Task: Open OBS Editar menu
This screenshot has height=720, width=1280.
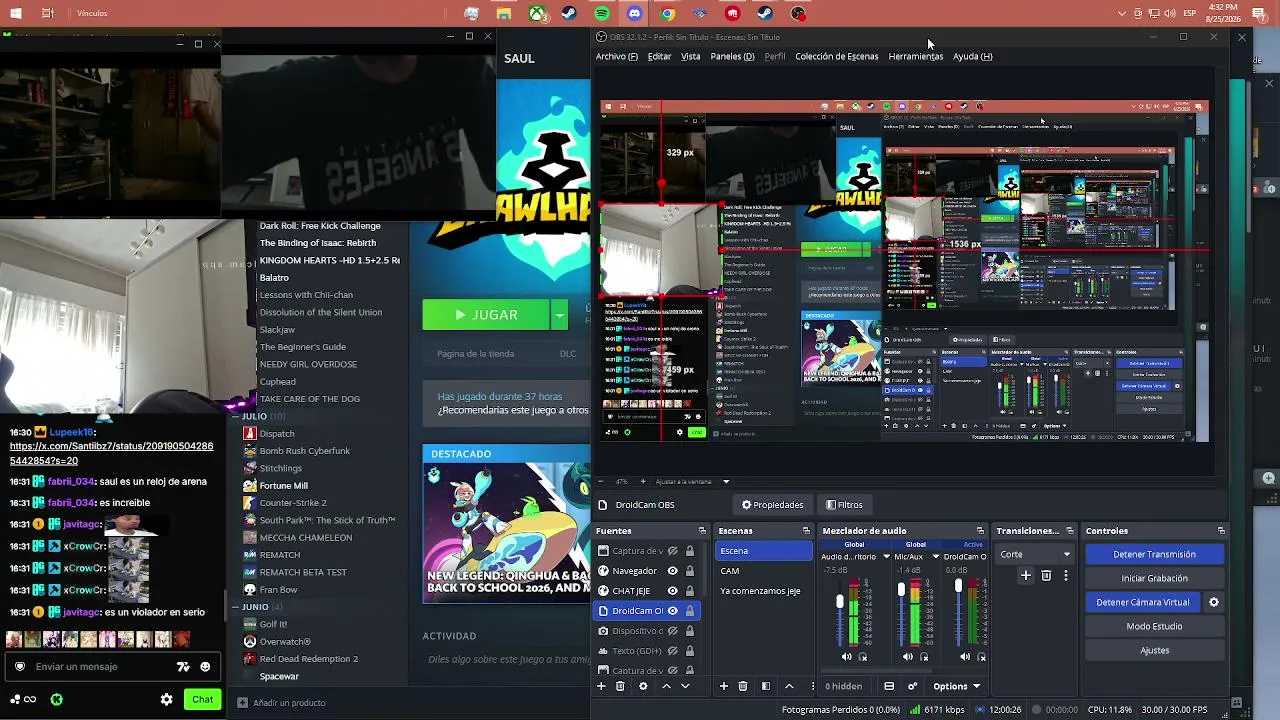Action: (659, 57)
